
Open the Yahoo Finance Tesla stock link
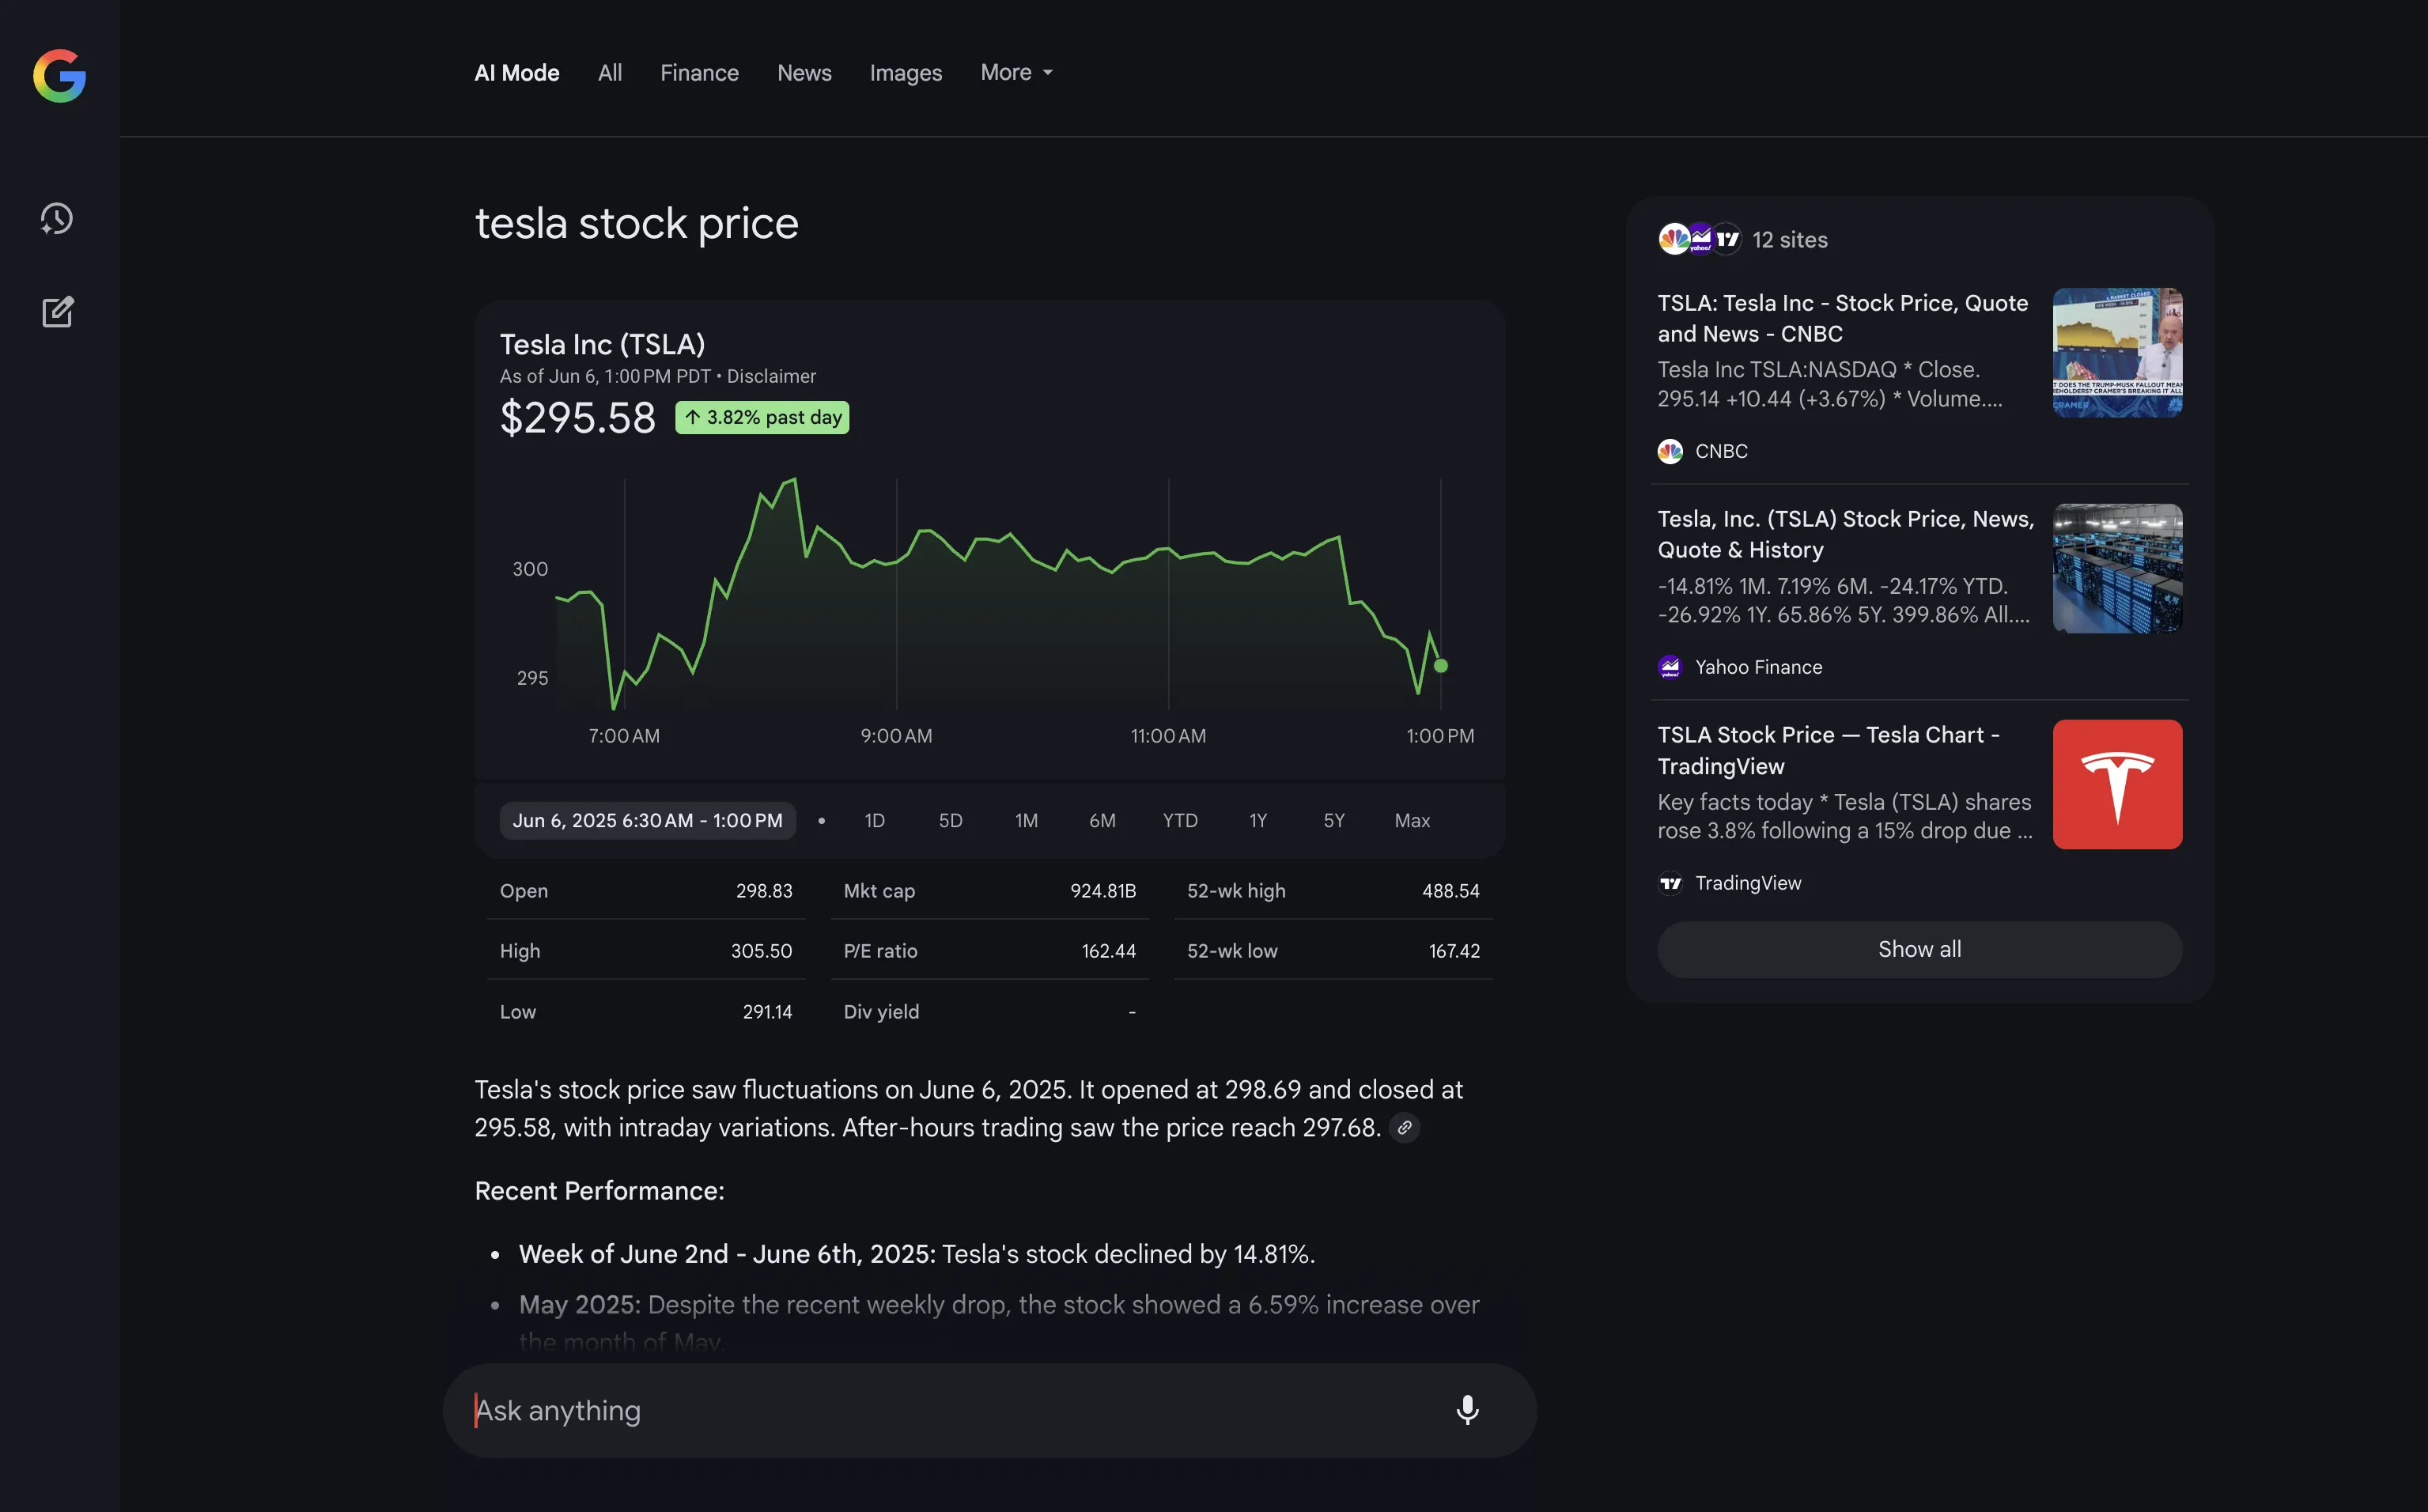click(1846, 534)
